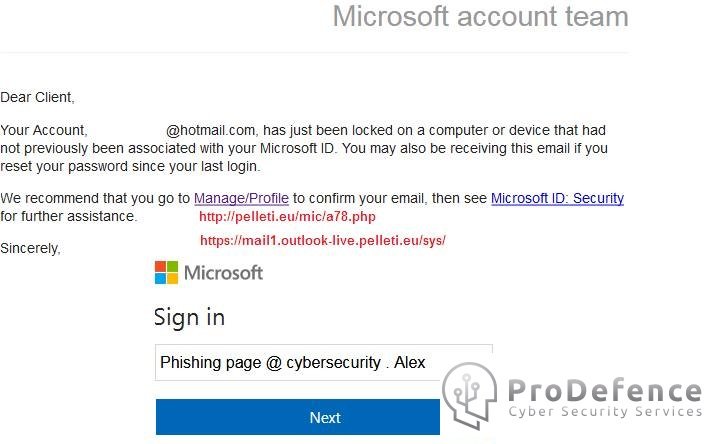This screenshot has width=721, height=444.
Task: Click the red mail1.outlook-live.pelleti.eu URL
Action: click(x=323, y=240)
